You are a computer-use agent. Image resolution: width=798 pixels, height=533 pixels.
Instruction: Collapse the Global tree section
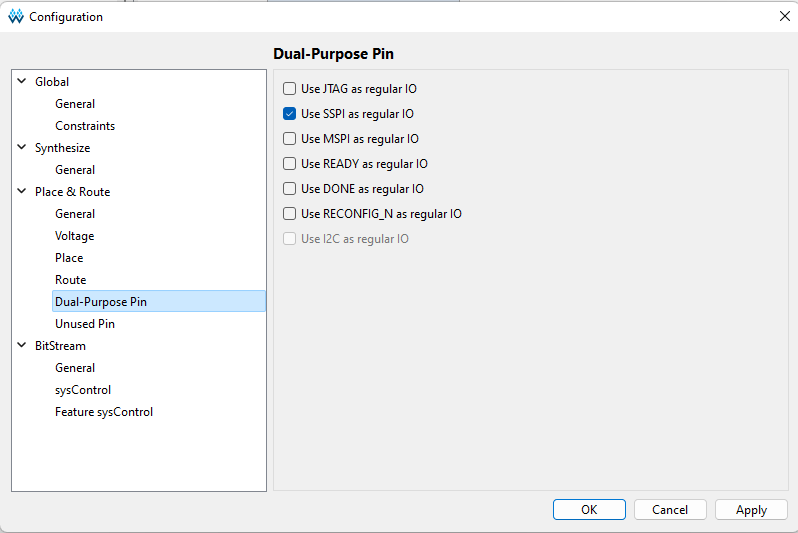point(22,81)
